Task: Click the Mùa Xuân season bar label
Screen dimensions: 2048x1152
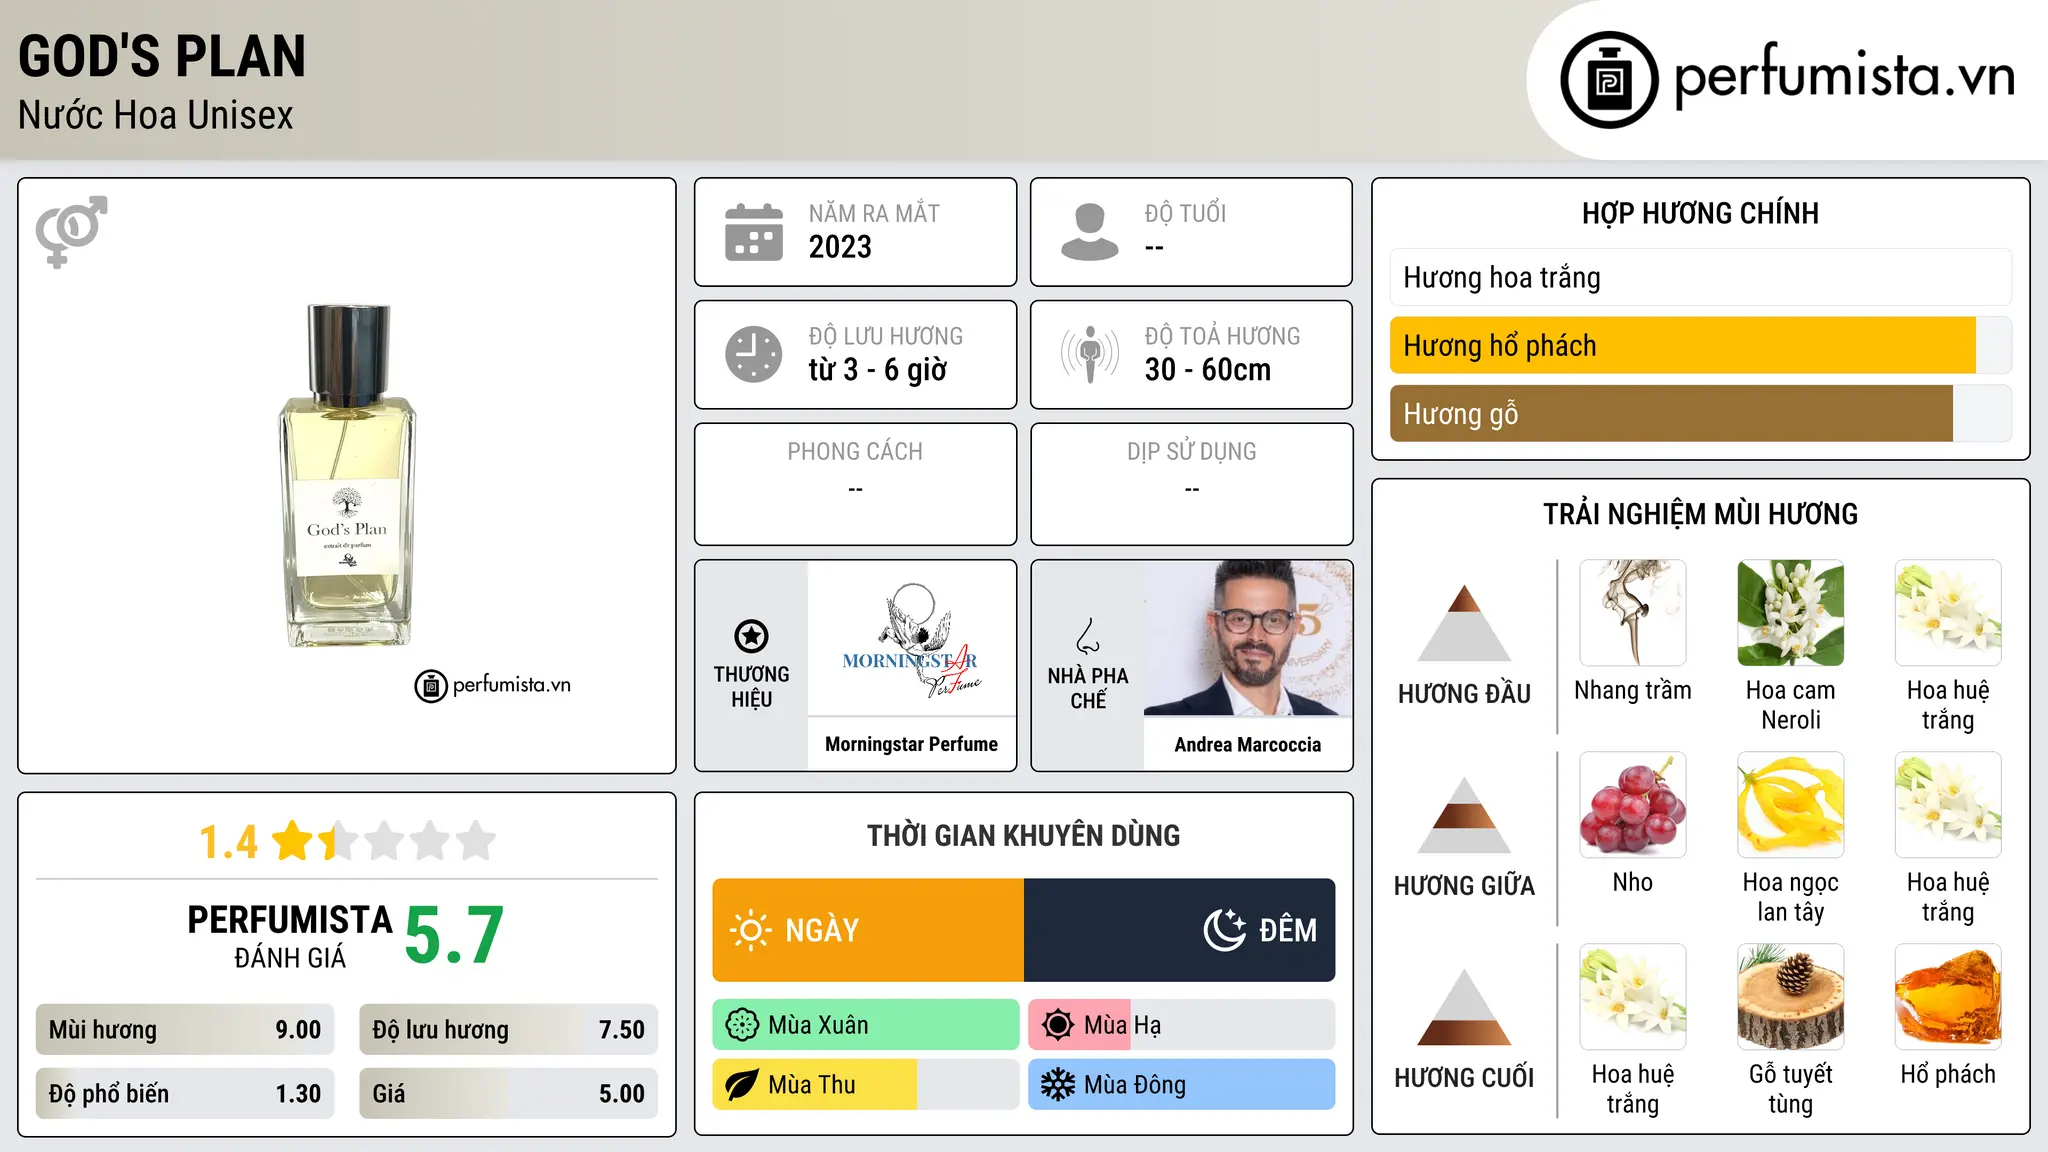Action: (818, 1025)
